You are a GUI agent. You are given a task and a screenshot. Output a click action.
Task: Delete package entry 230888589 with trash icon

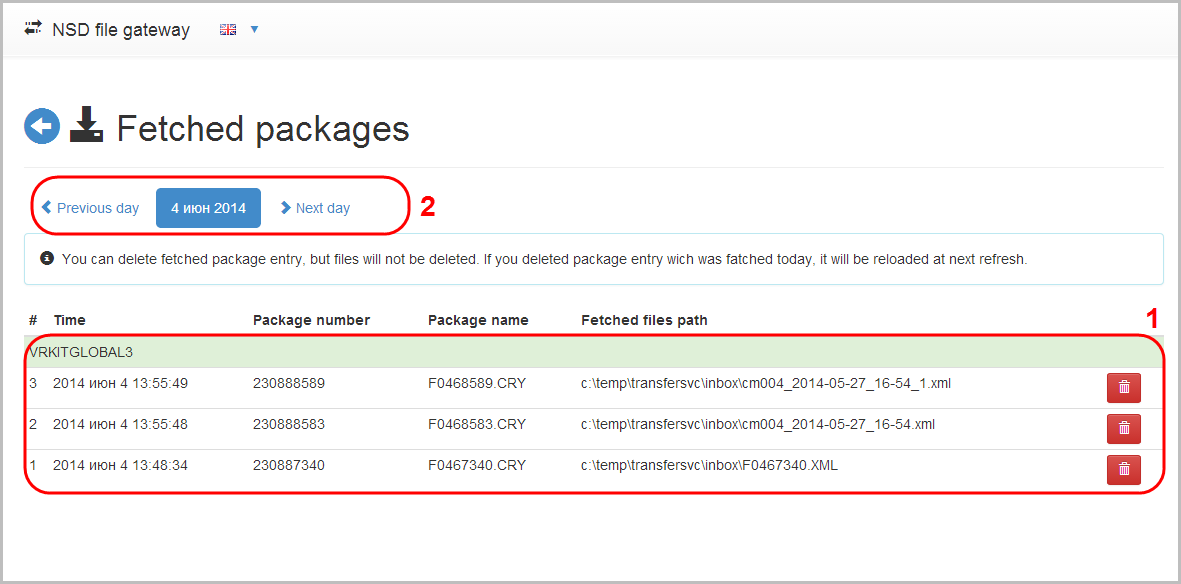pyautogui.click(x=1124, y=387)
